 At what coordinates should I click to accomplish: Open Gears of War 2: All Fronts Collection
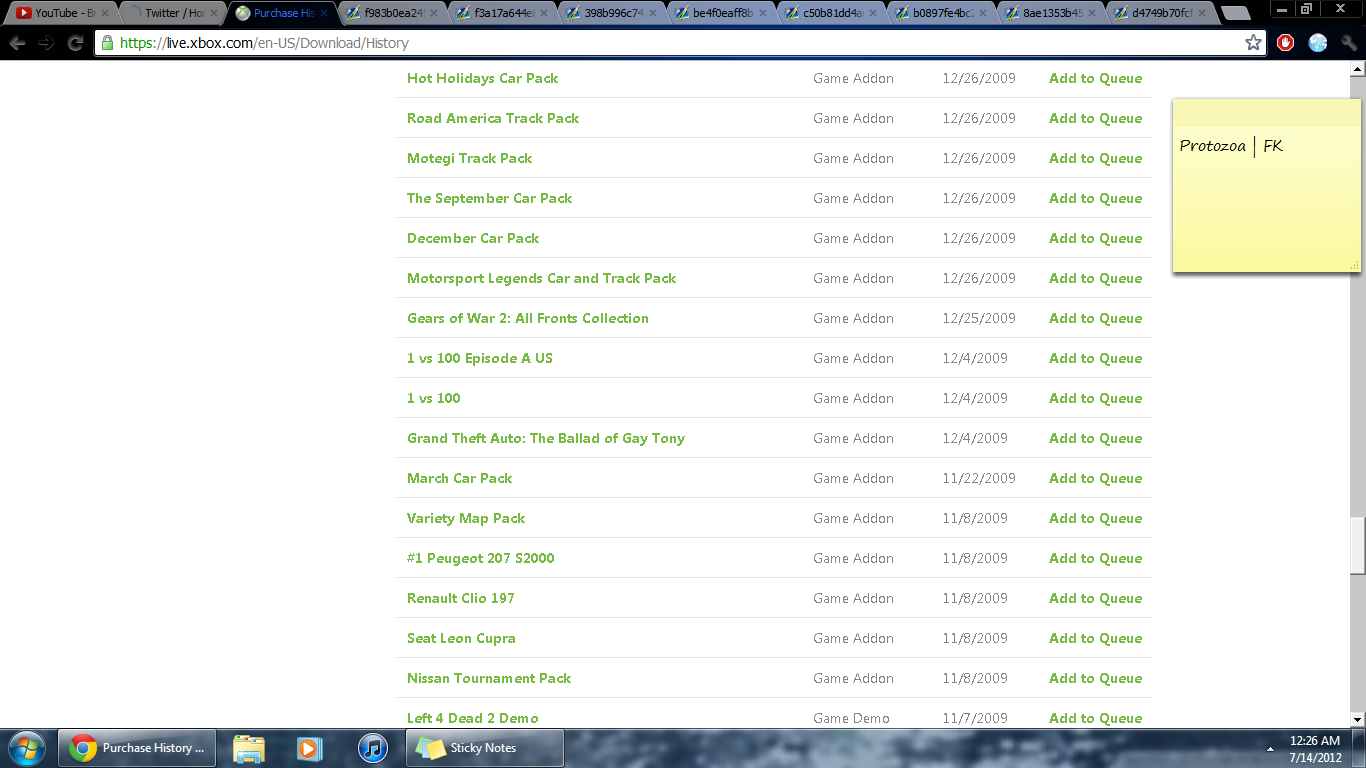point(528,318)
